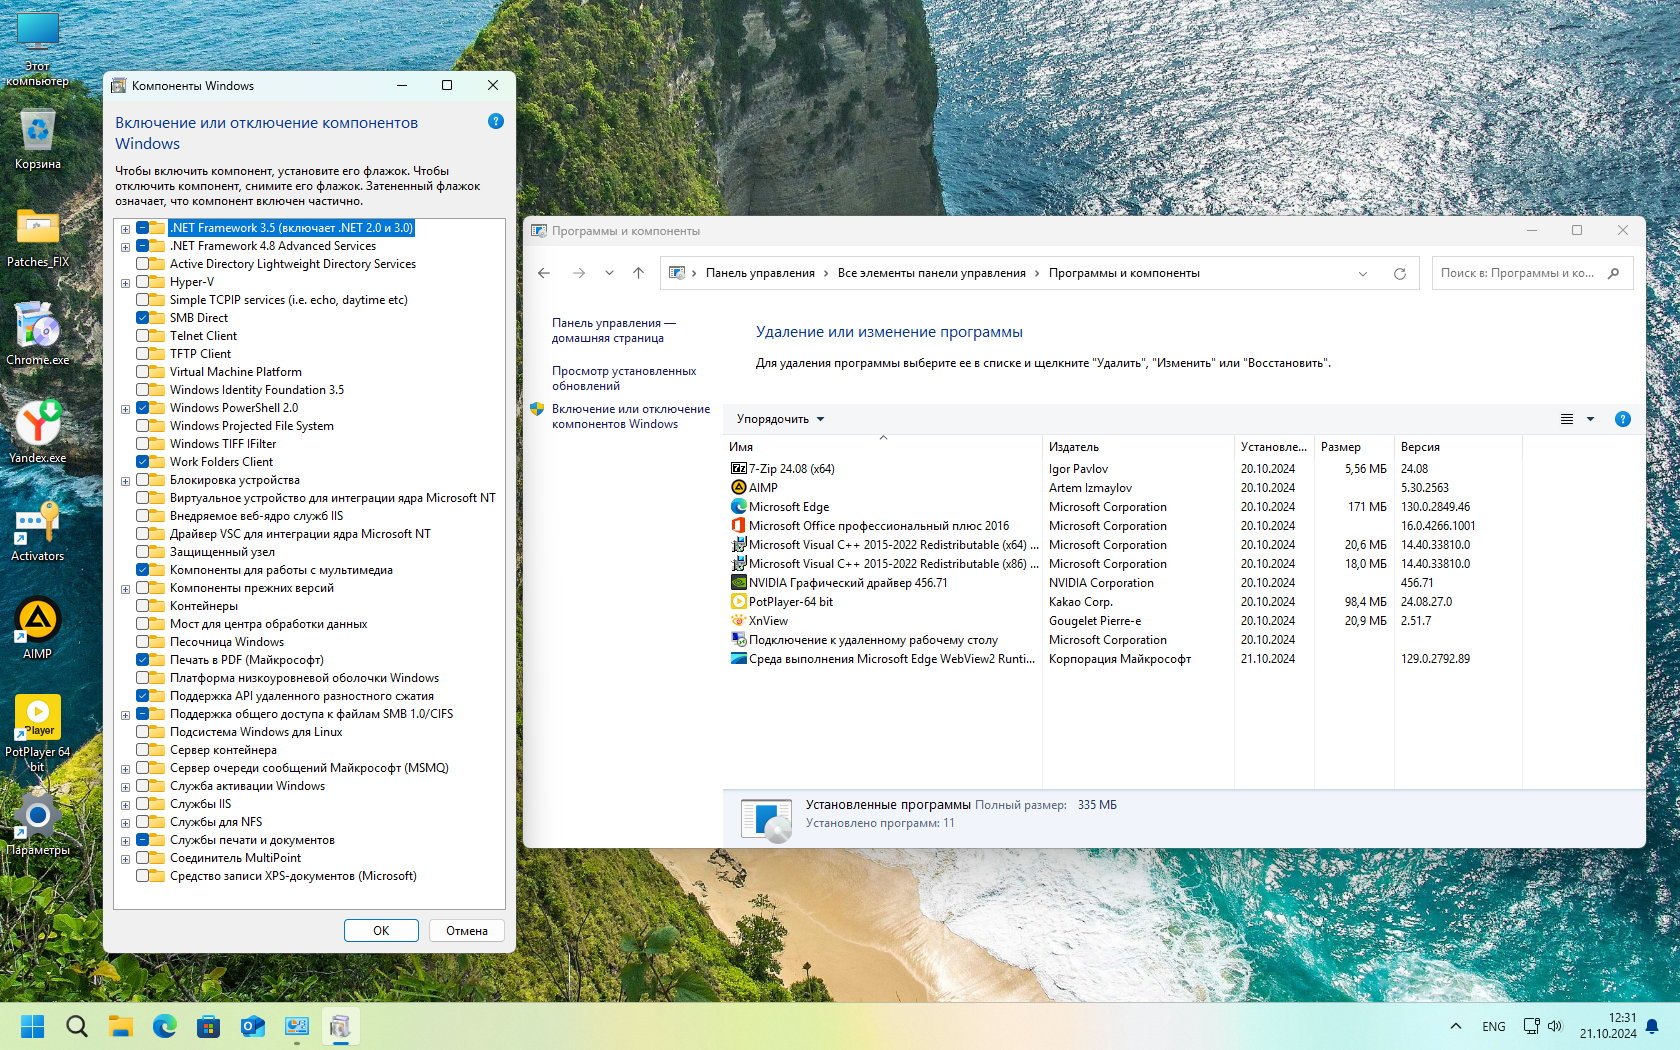Enable Песочница Windows checkbox
The image size is (1680, 1050).
(x=143, y=642)
